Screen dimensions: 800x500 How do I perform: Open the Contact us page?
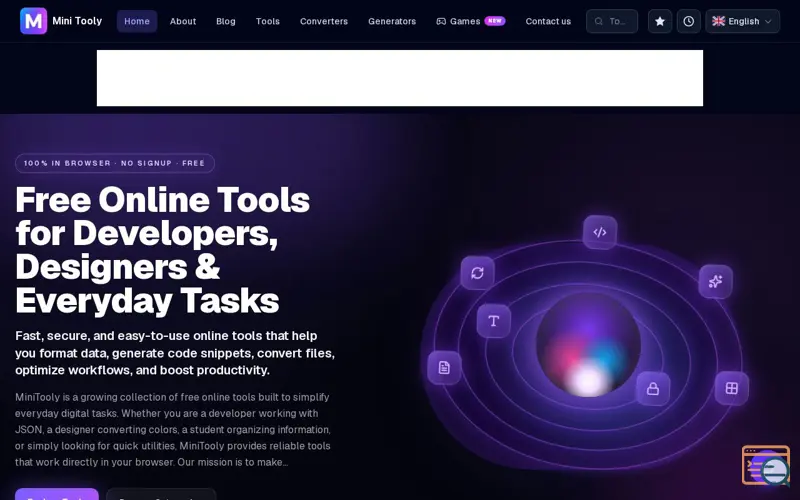548,21
